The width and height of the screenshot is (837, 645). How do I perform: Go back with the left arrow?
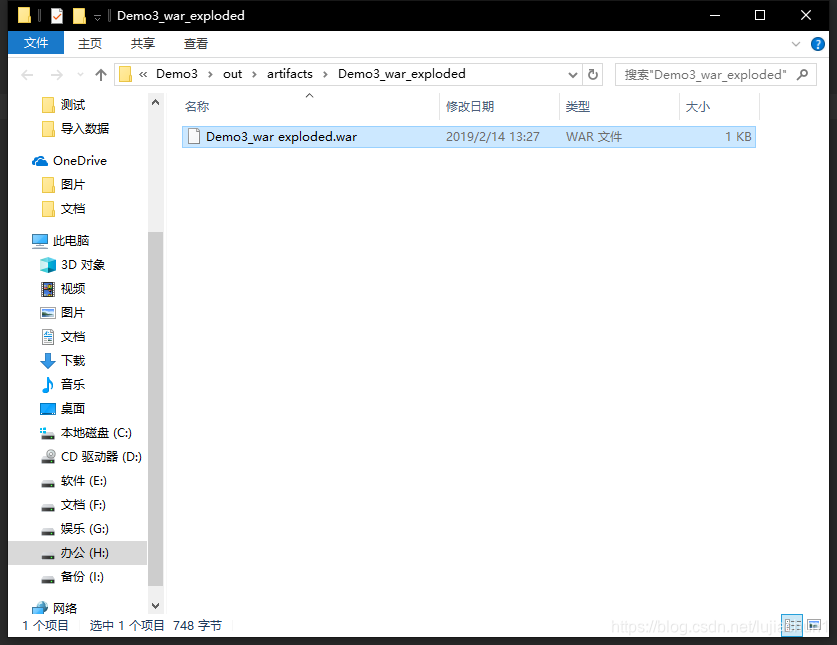click(27, 75)
